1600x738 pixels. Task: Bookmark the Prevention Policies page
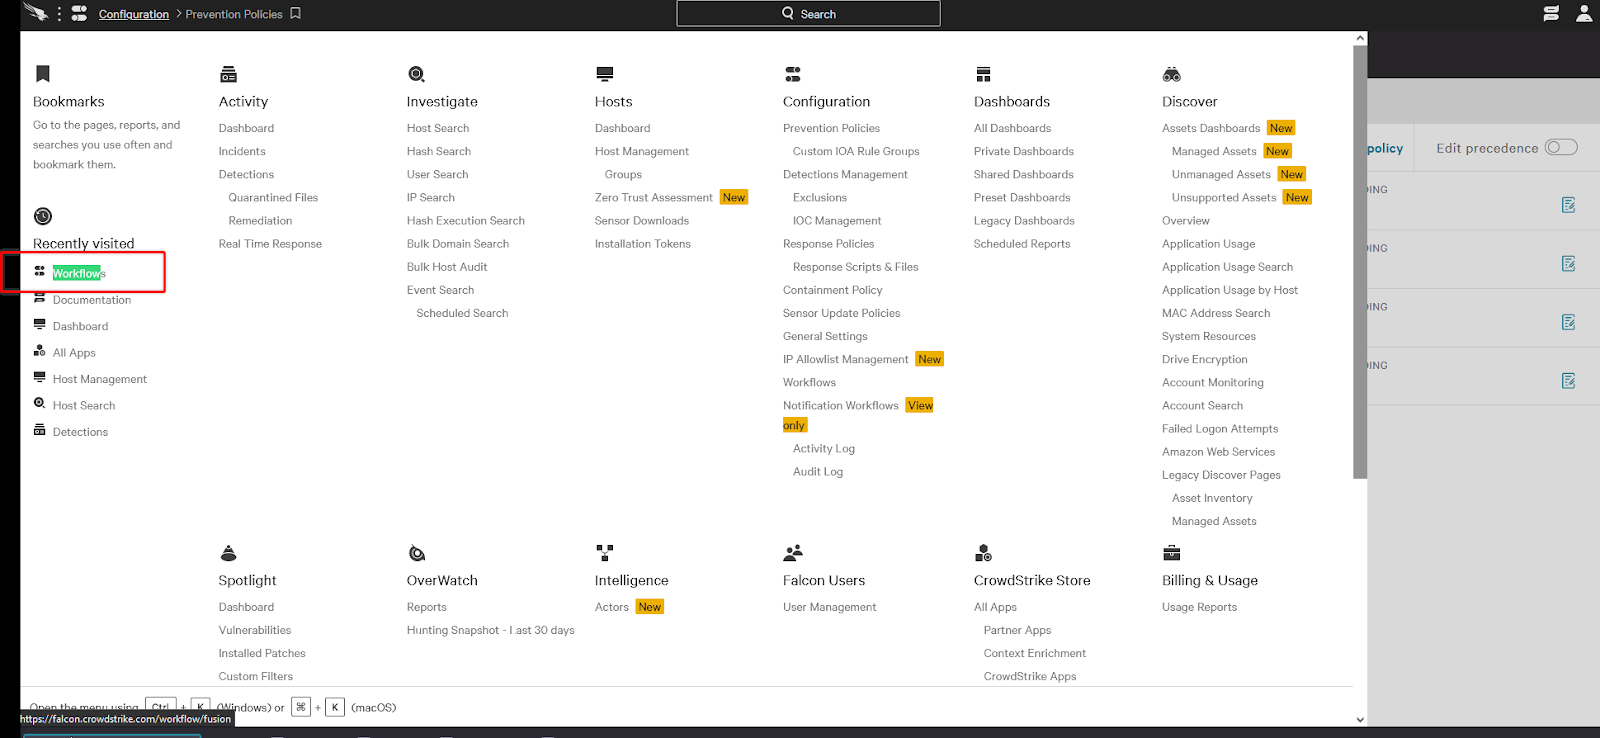pyautogui.click(x=295, y=14)
